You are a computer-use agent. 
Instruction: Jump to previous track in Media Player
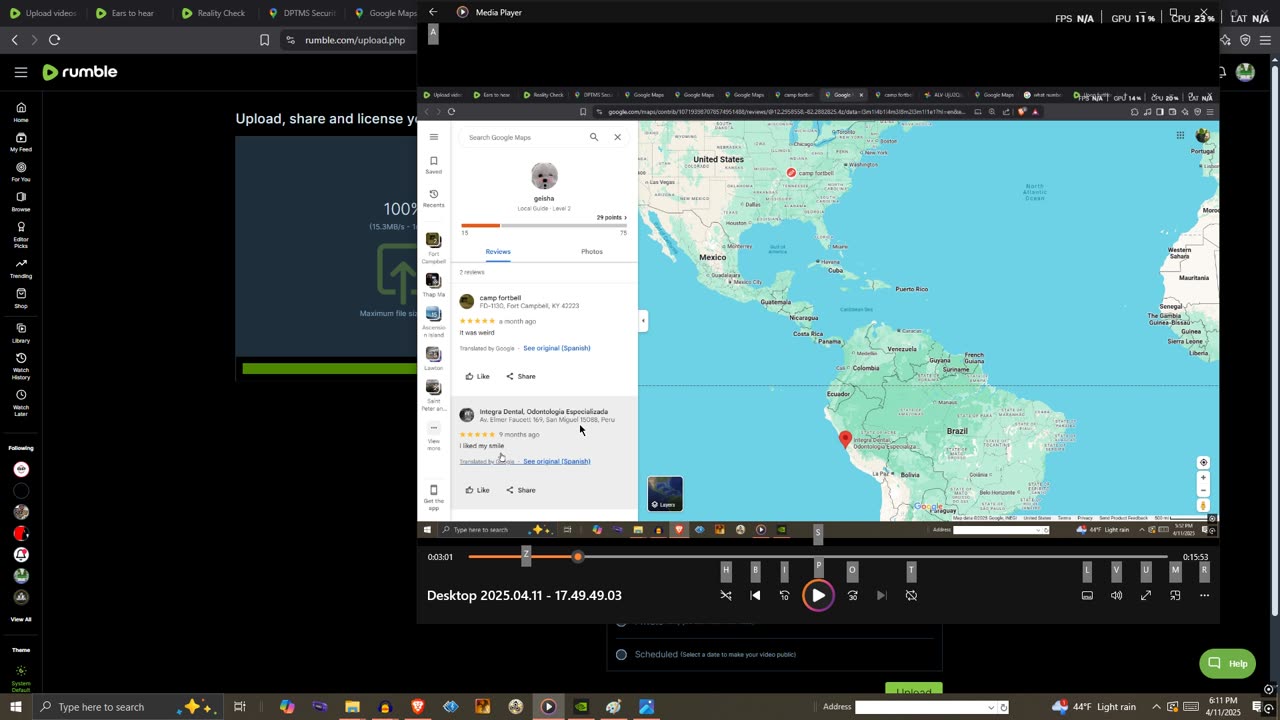pyautogui.click(x=755, y=595)
